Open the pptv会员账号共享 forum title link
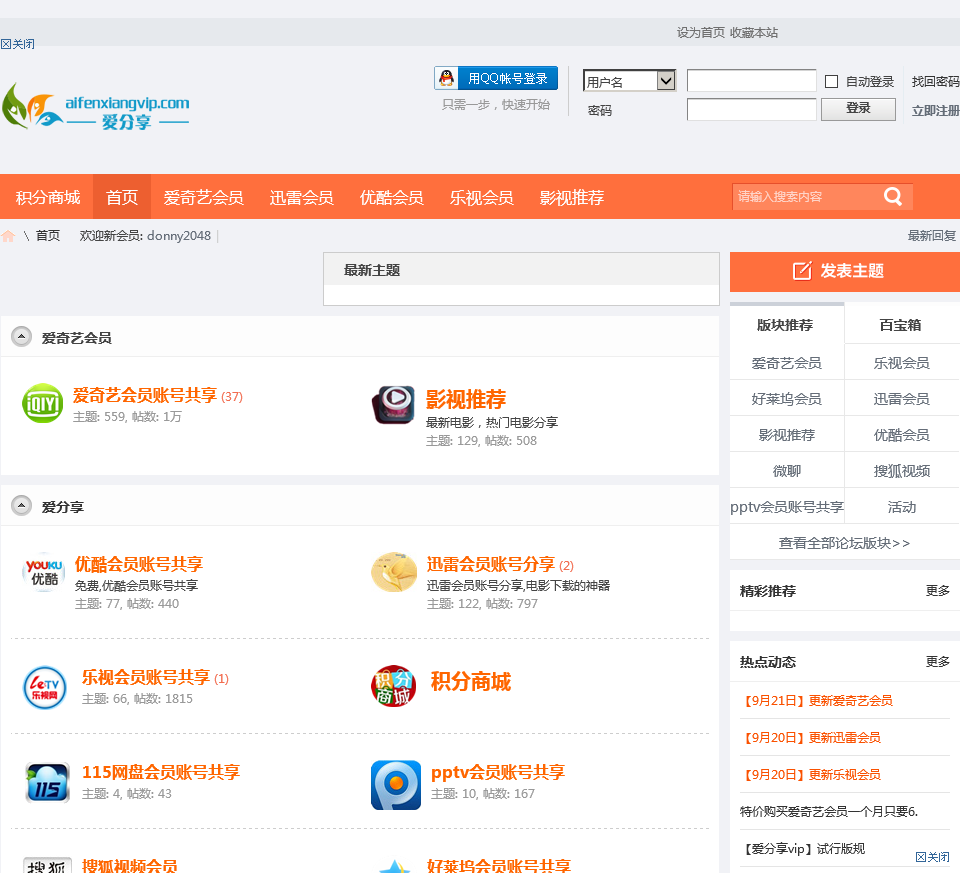The image size is (960, 873). [498, 773]
